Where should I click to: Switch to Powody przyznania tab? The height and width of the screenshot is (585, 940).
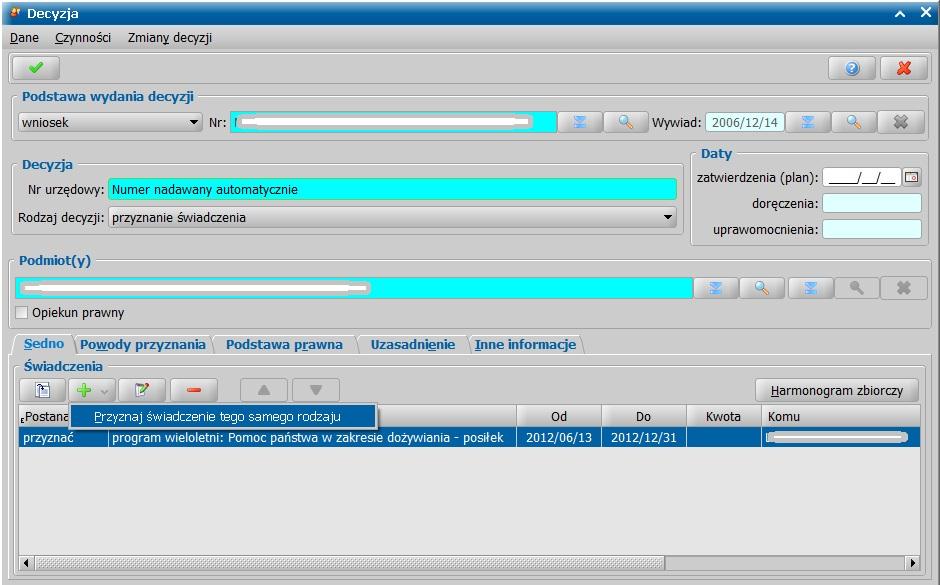pyautogui.click(x=143, y=345)
